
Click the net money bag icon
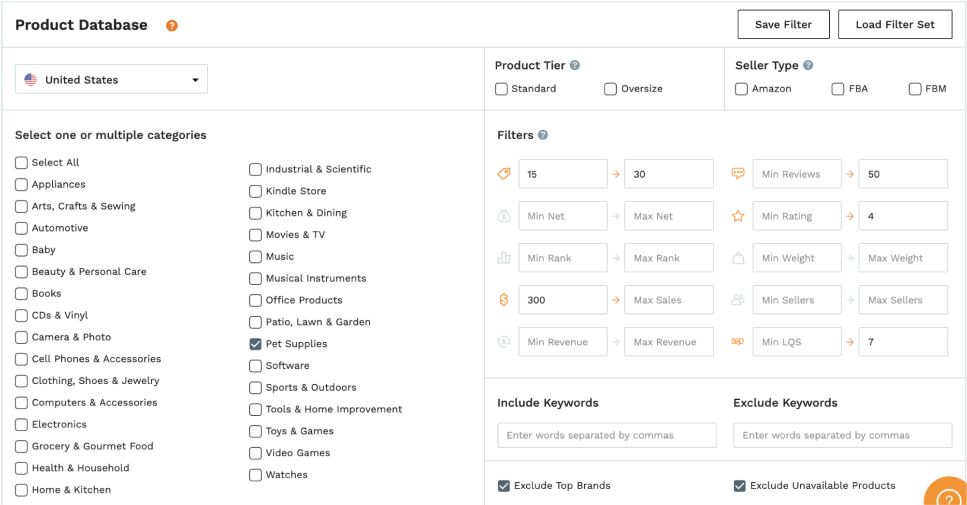coord(504,216)
